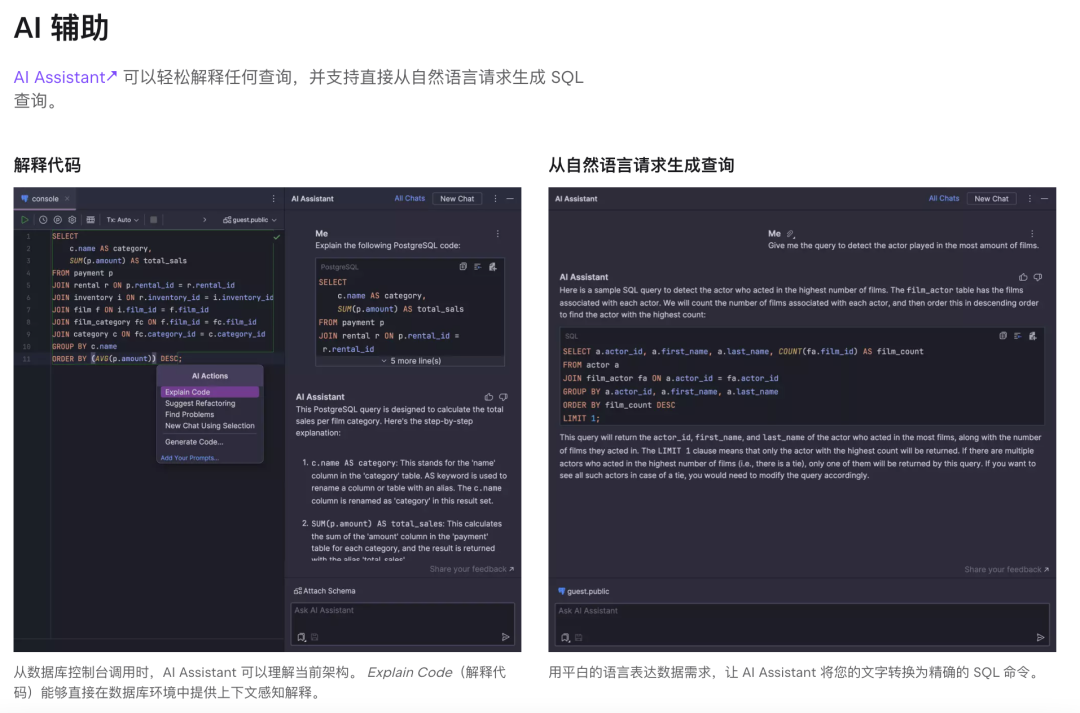Click the rightmost icon on SQL snippet header
The height and width of the screenshot is (713, 1080).
(1032, 336)
